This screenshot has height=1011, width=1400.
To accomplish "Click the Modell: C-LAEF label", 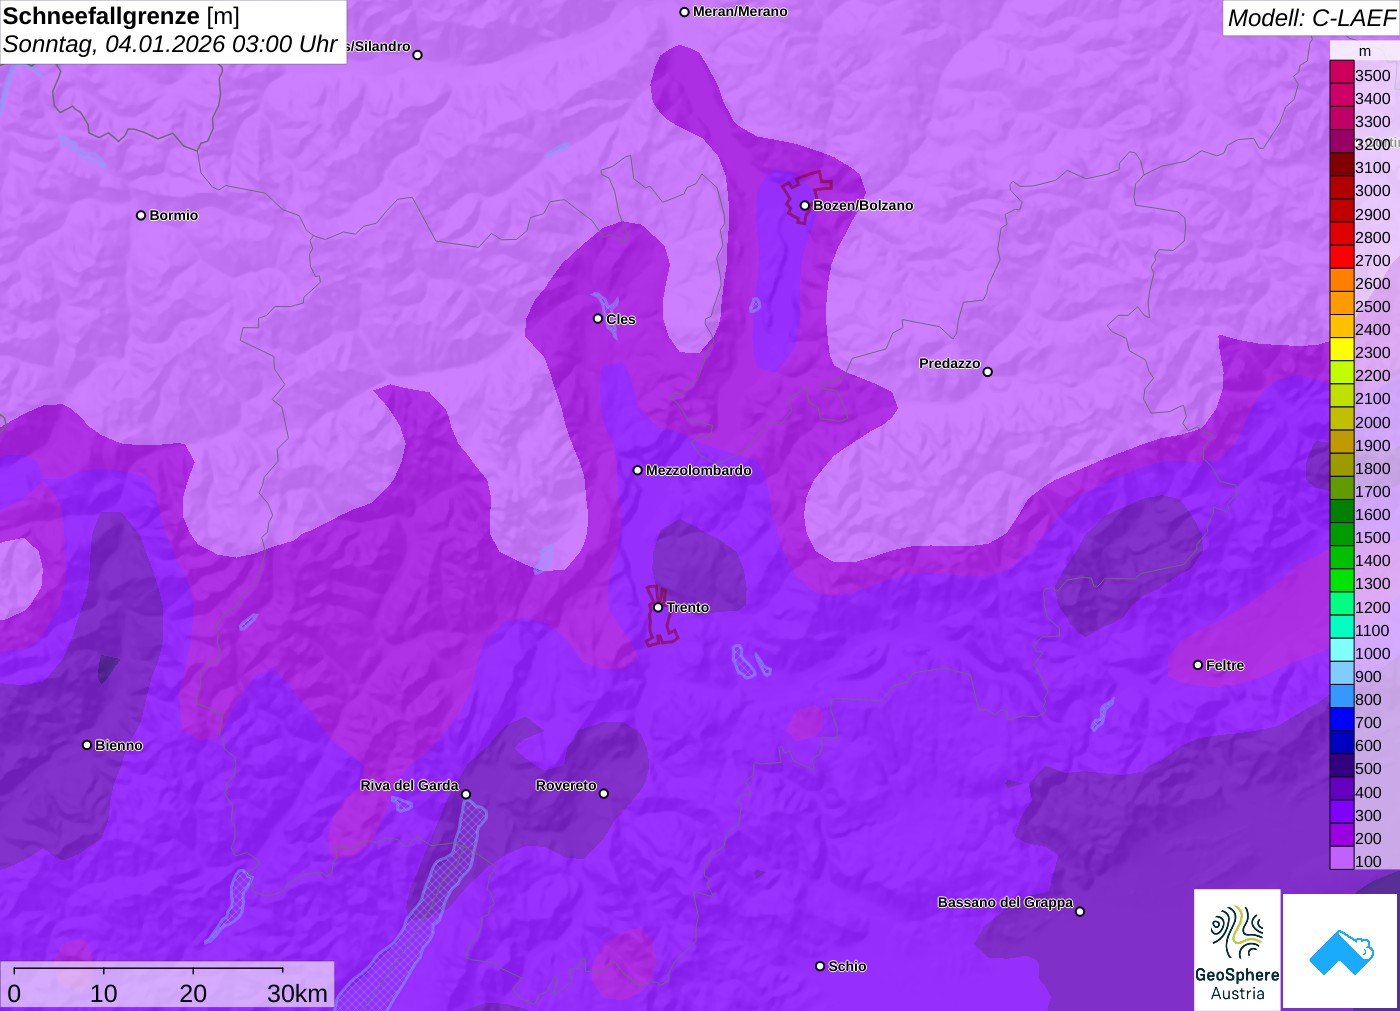I will [x=1311, y=18].
